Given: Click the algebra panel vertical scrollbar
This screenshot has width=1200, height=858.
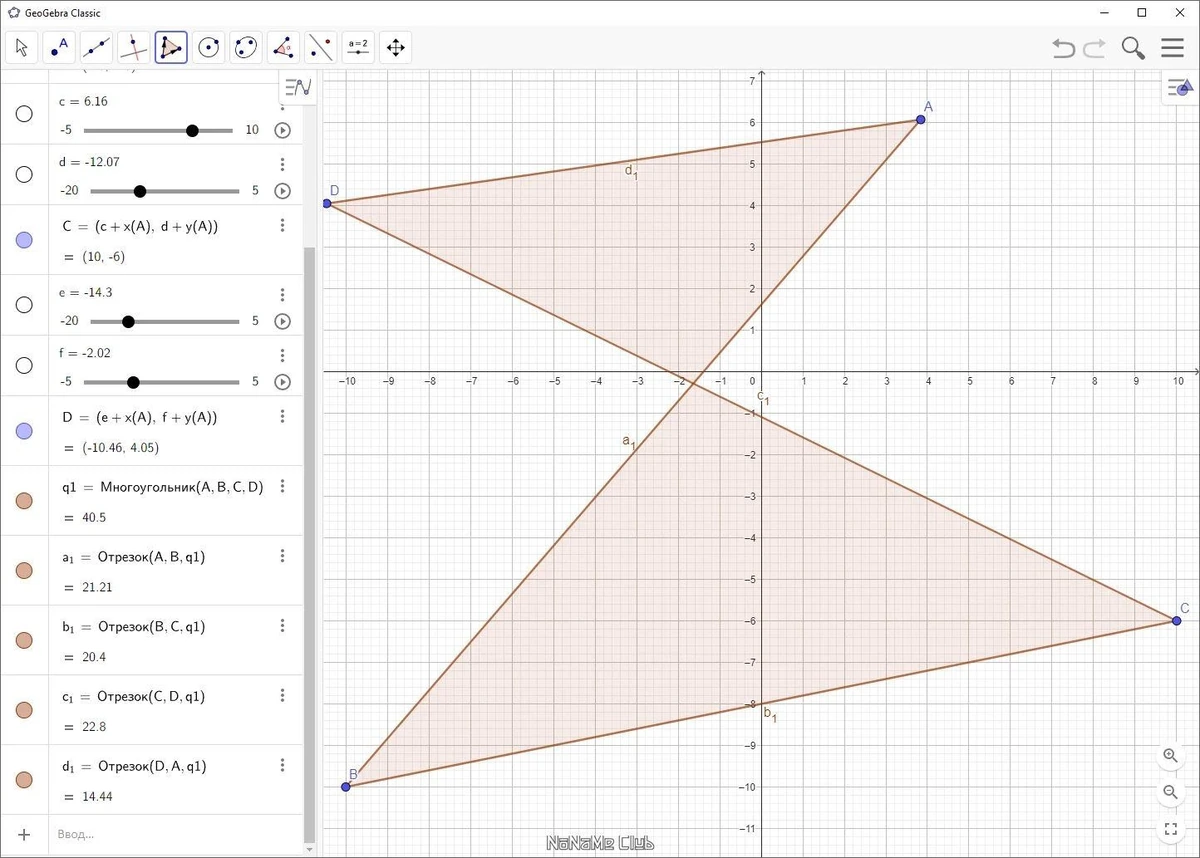Looking at the screenshot, I should click(309, 545).
